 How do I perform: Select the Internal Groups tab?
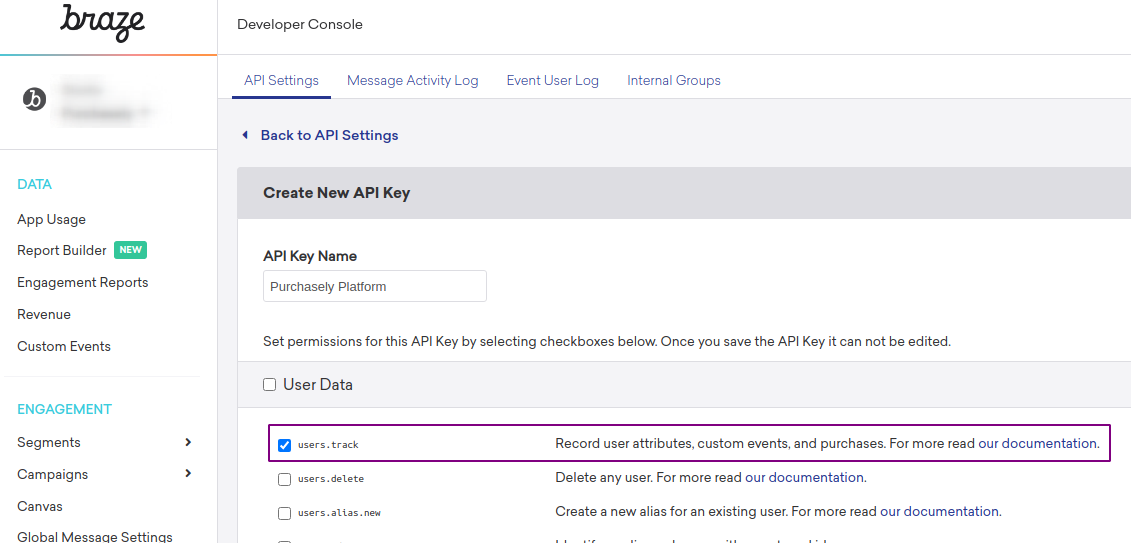pyautogui.click(x=674, y=80)
